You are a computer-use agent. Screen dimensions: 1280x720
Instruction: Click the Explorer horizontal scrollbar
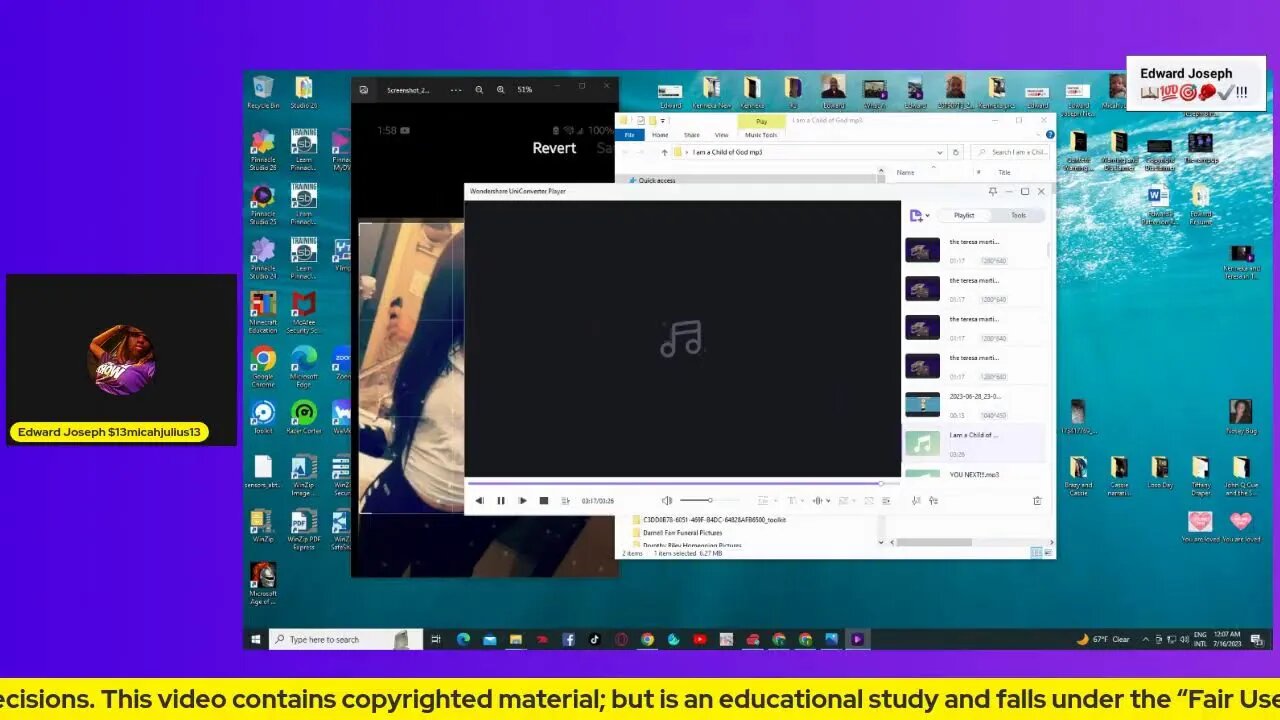(x=932, y=542)
